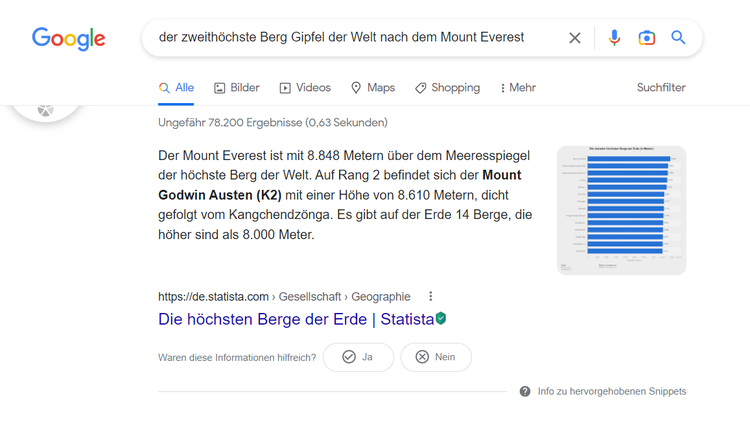Open the bar chart thumbnail of highest mountains

(x=621, y=210)
